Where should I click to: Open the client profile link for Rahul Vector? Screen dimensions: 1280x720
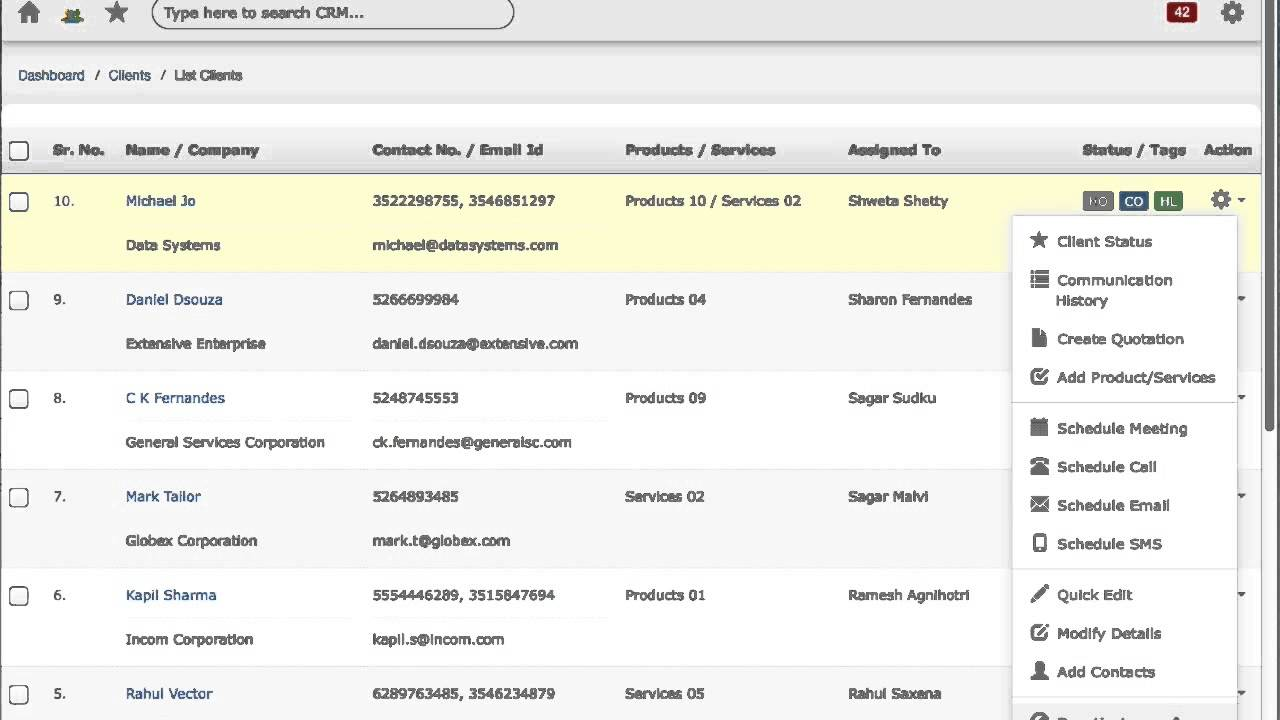[x=168, y=693]
